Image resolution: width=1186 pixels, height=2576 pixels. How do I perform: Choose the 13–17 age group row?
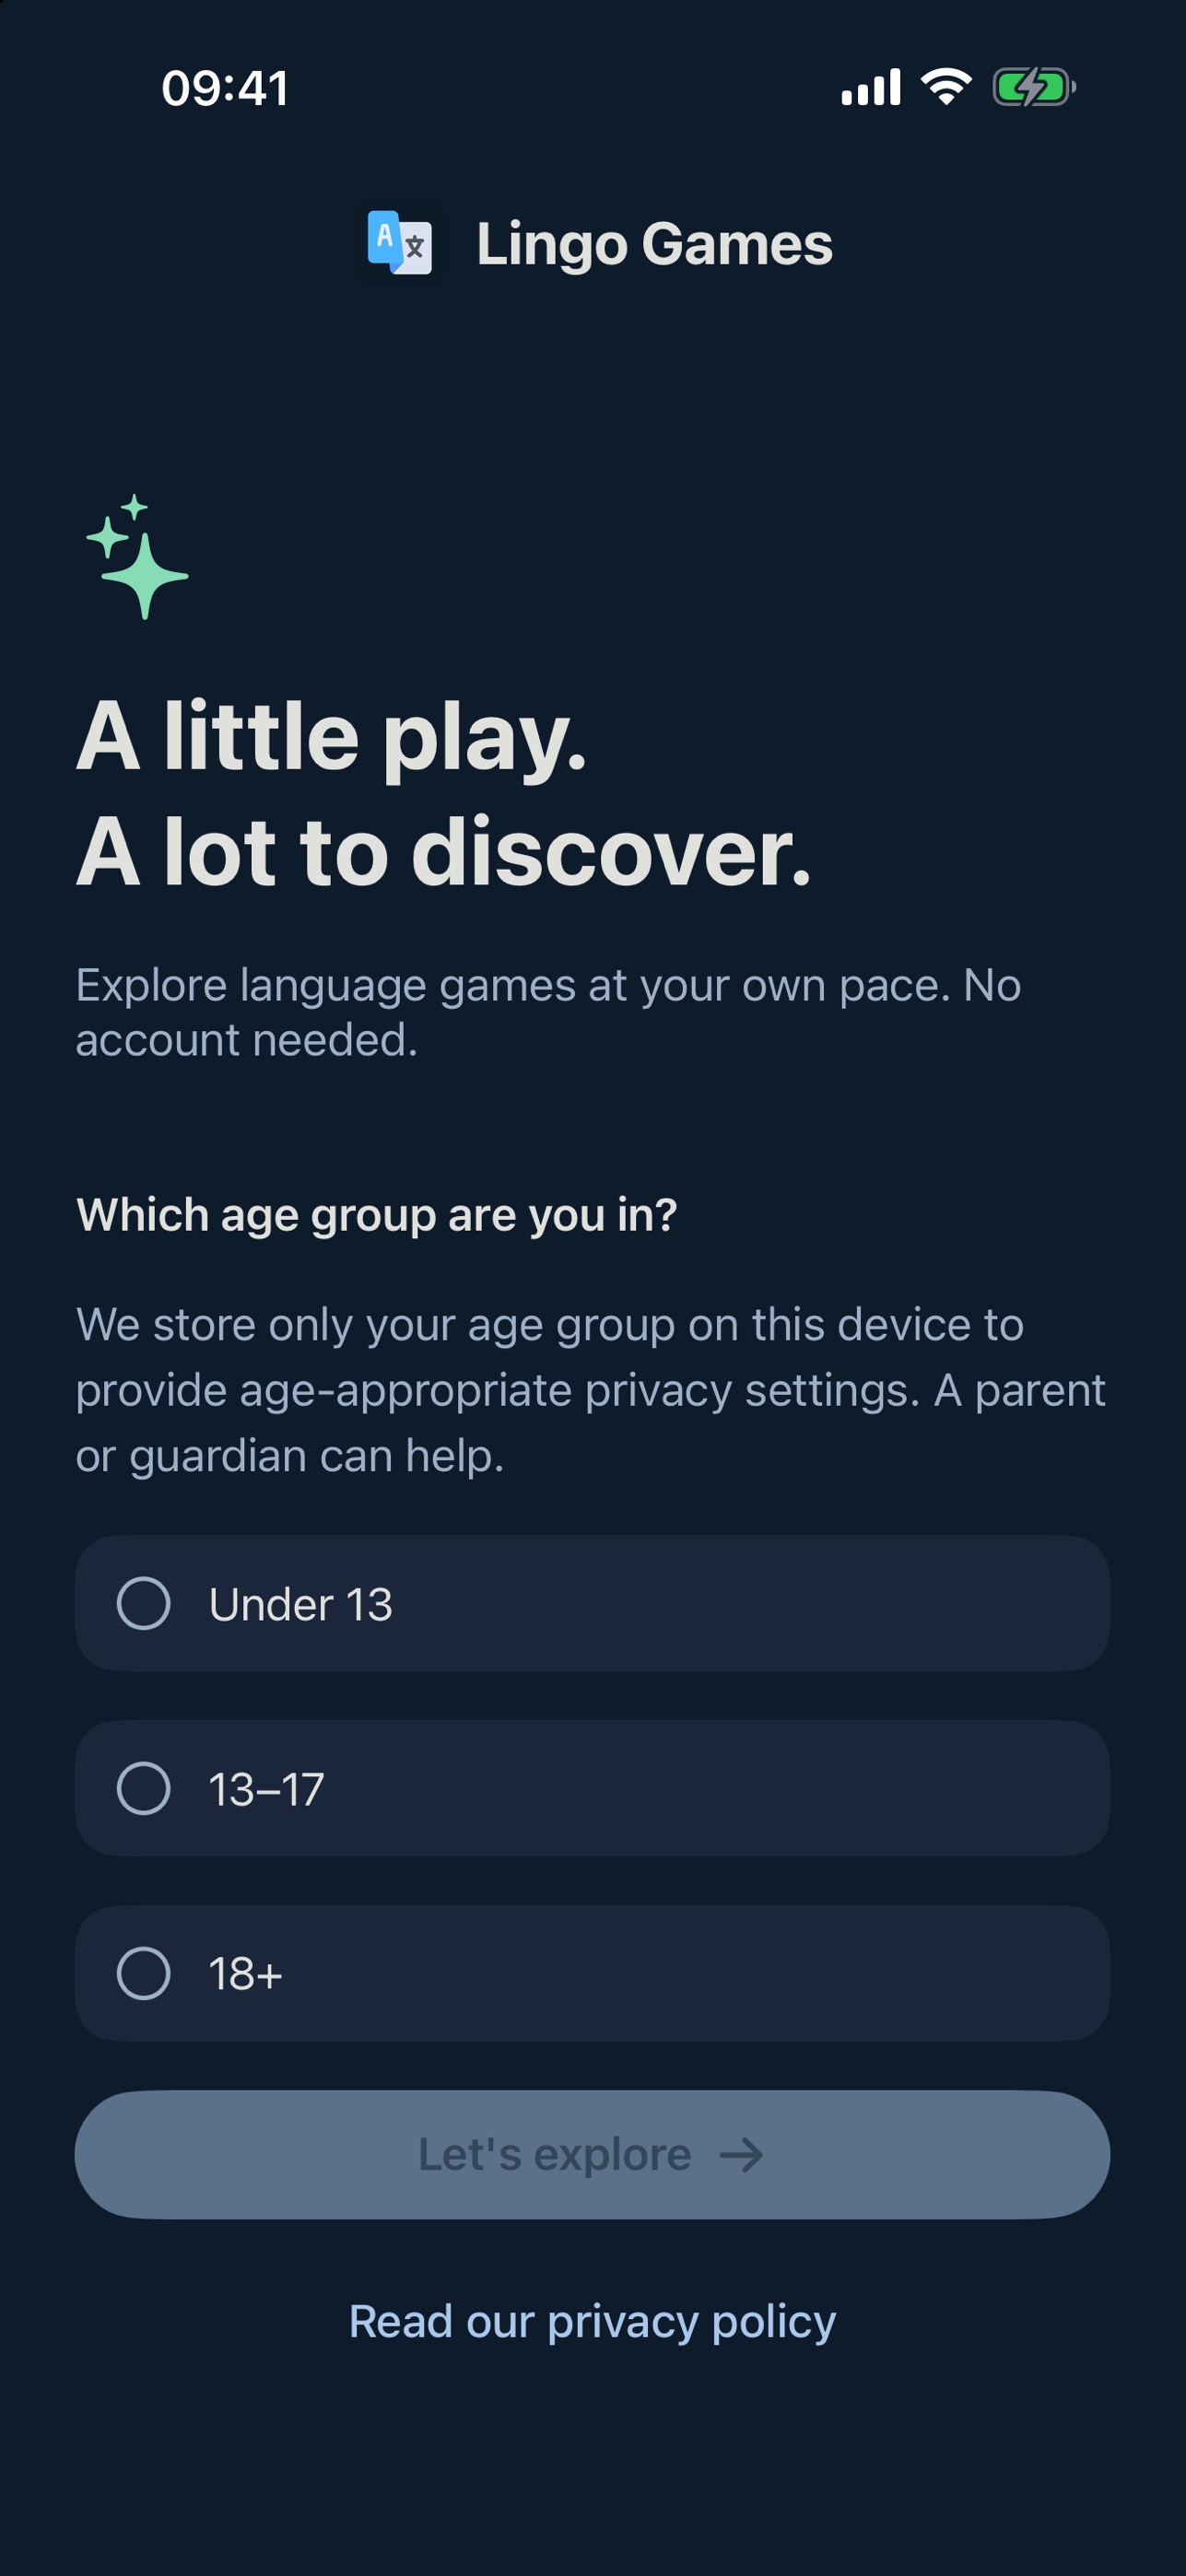(x=592, y=1788)
